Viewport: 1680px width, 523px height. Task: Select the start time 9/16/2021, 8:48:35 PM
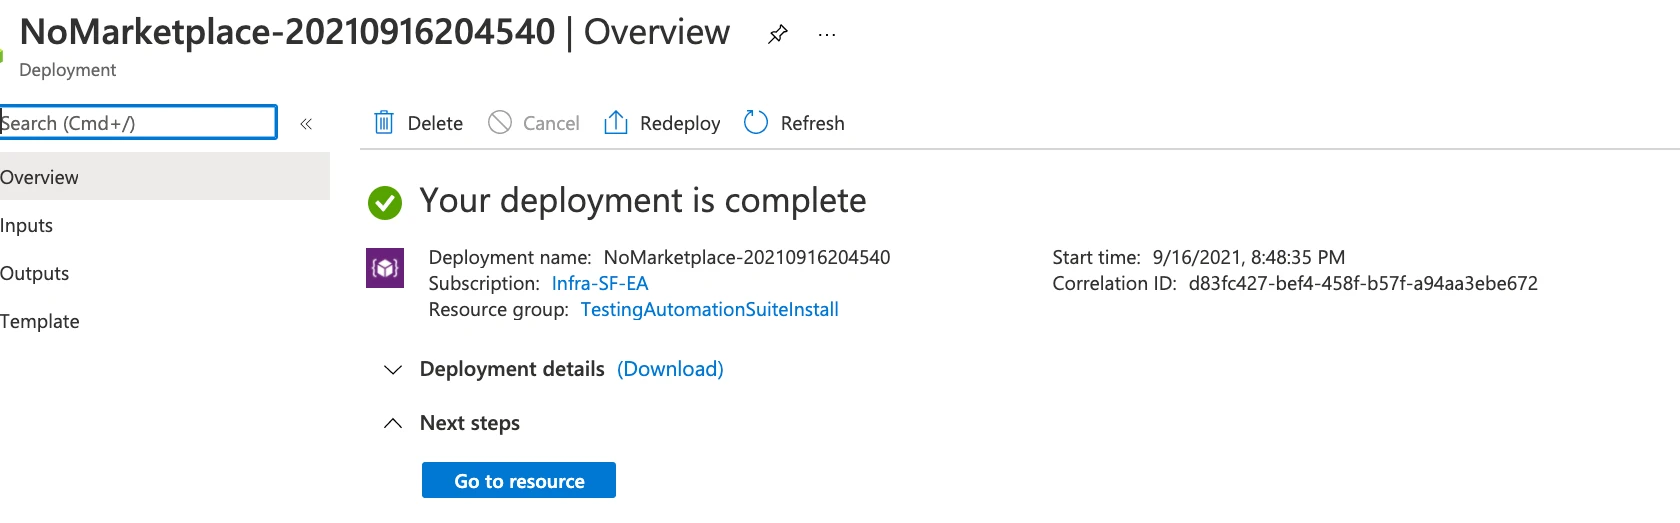pos(1249,257)
